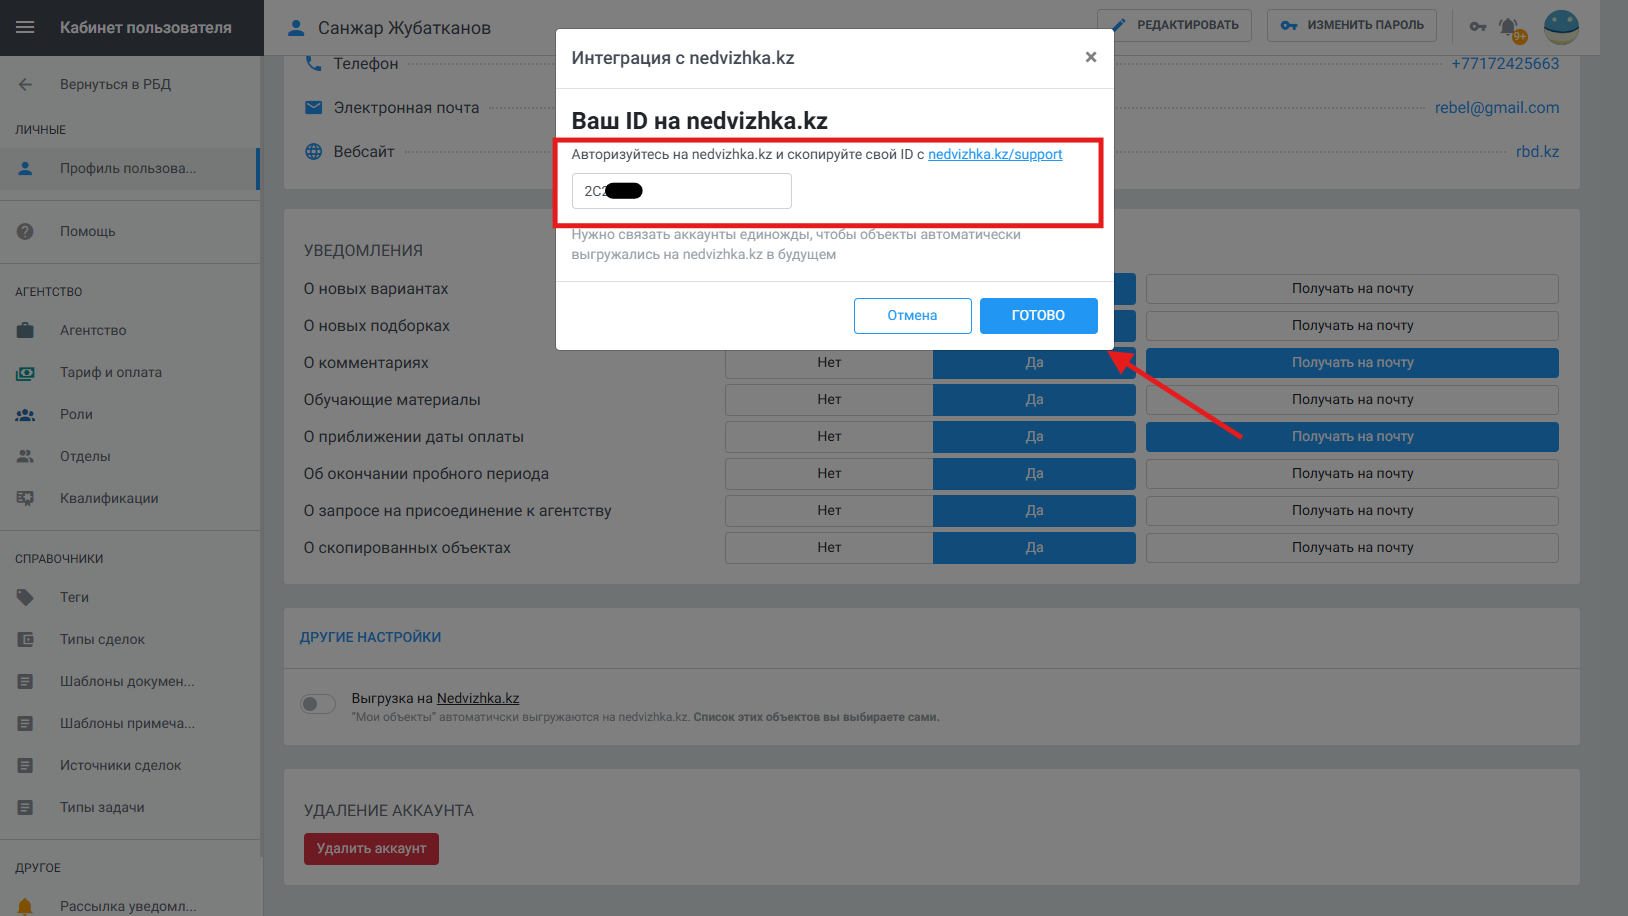Click the phone number +77172425663

tap(1505, 63)
